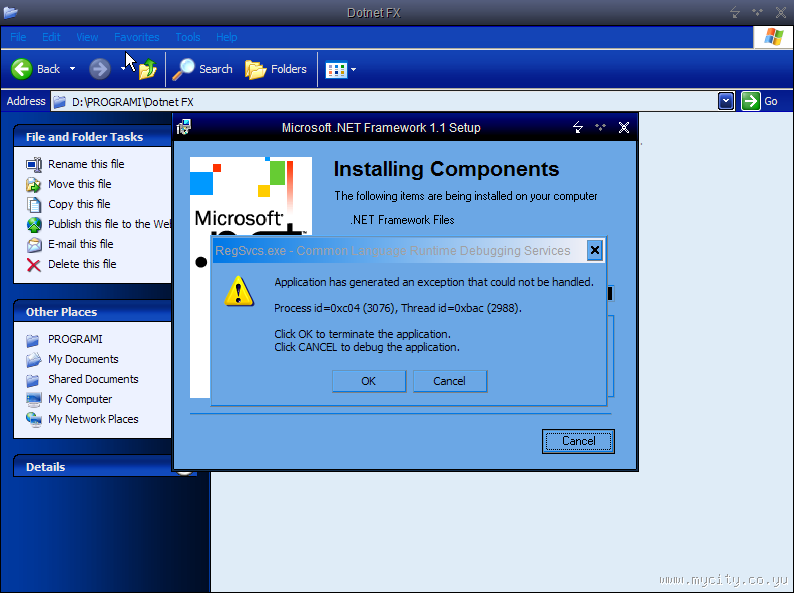Click Cancel in RegSvcs.exe error dialog

coord(450,381)
